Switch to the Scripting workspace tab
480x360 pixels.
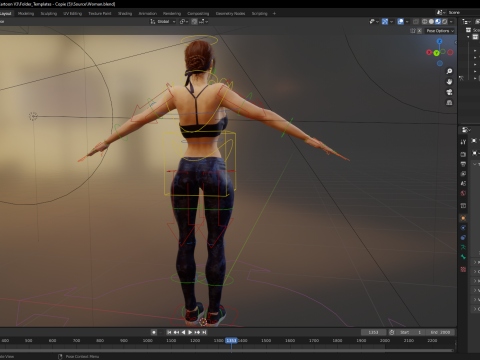pyautogui.click(x=259, y=14)
